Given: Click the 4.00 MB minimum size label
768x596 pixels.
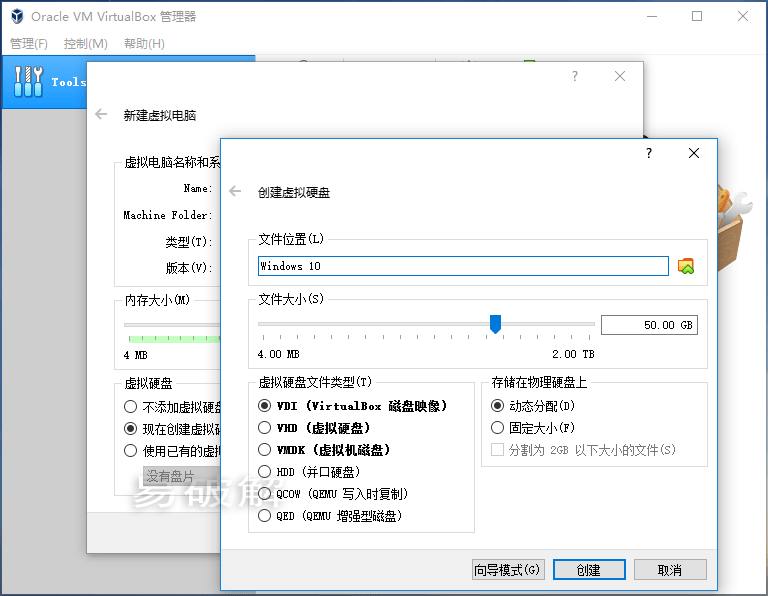Looking at the screenshot, I should 278,354.
